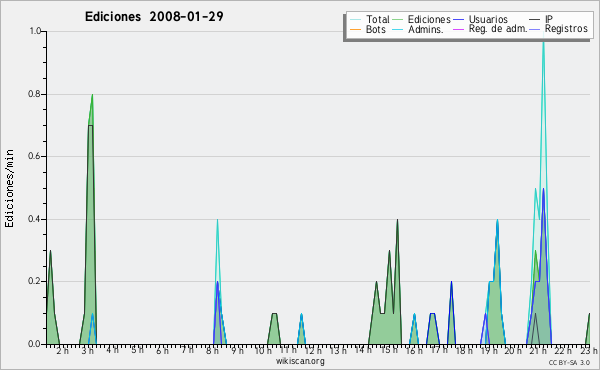Click the Bots legend orange line

coord(355,29)
